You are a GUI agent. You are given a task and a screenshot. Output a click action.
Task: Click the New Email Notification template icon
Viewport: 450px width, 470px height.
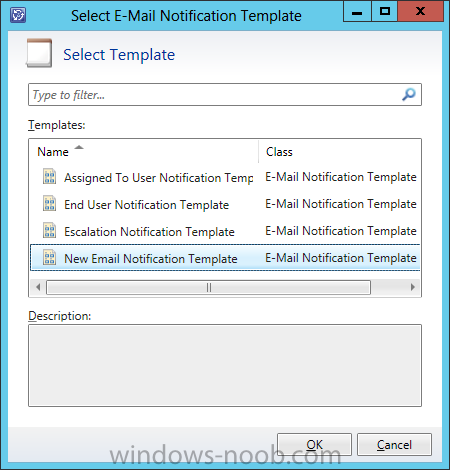click(50, 257)
